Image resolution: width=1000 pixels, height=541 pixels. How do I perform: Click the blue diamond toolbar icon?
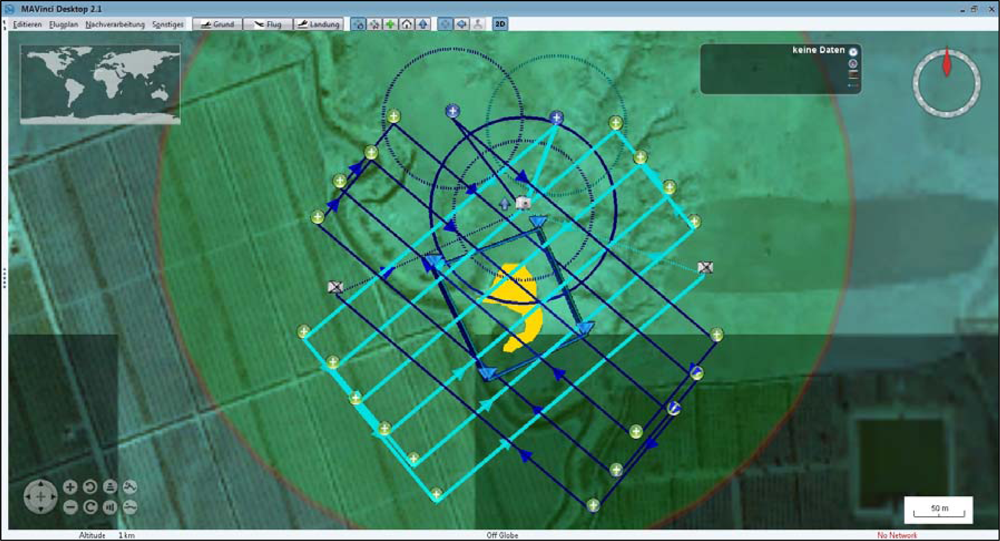point(461,24)
